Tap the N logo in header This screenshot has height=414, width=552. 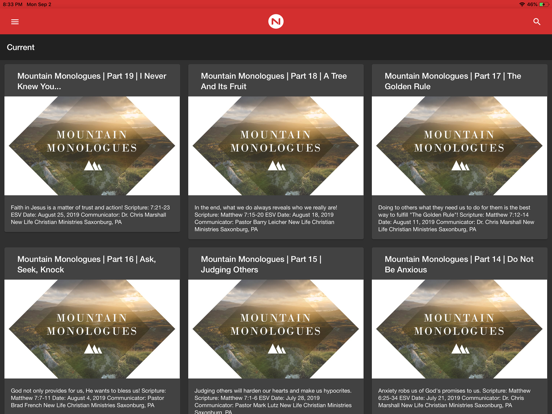coord(276,21)
